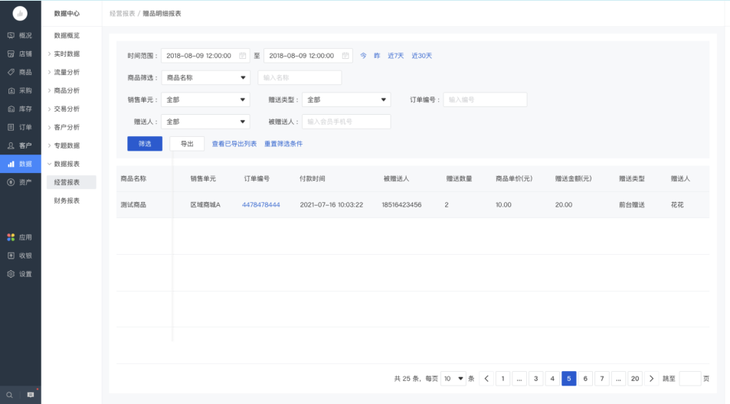Open 数据概览 menu item
Viewport: 730px width, 404px height.
(67, 35)
